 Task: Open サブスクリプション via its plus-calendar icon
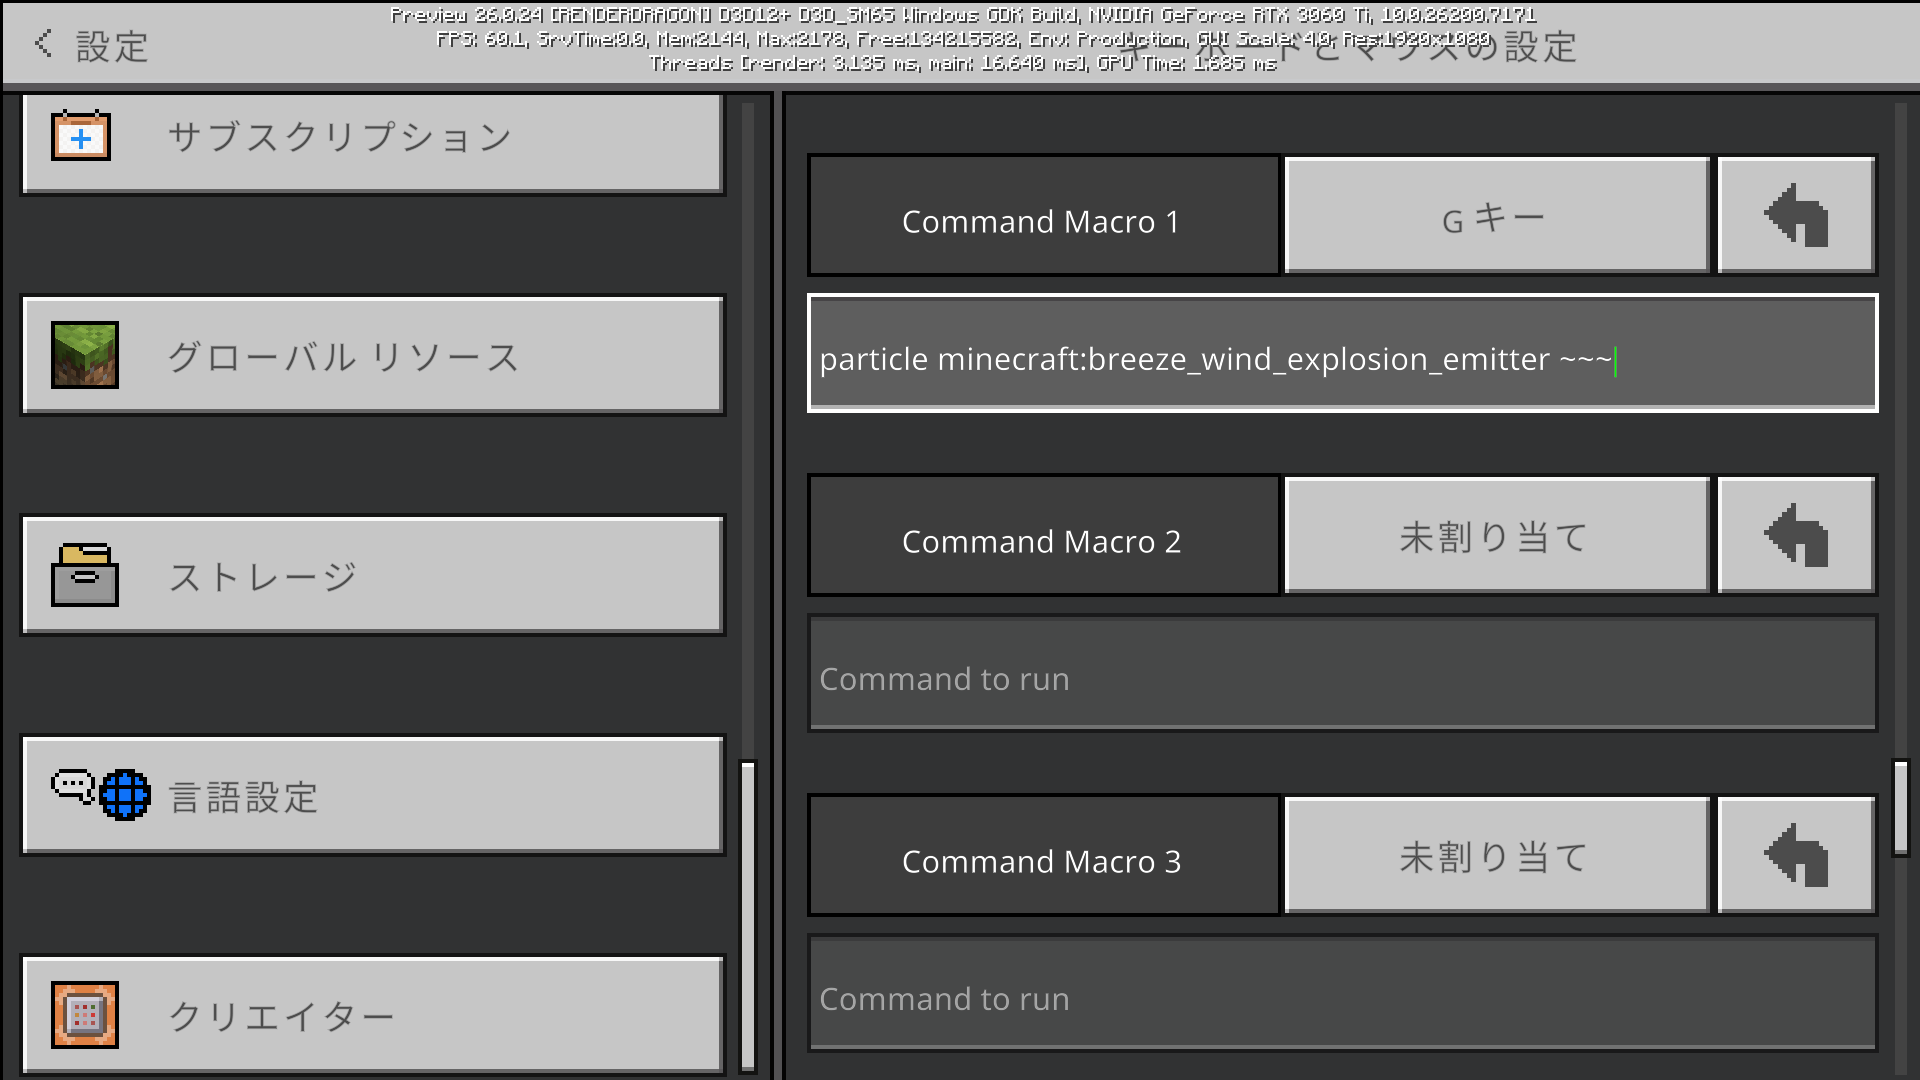point(82,137)
